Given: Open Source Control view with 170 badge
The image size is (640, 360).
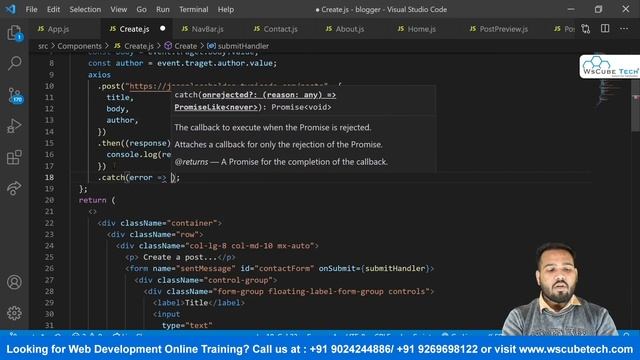Looking at the screenshot, I should click(x=14, y=95).
